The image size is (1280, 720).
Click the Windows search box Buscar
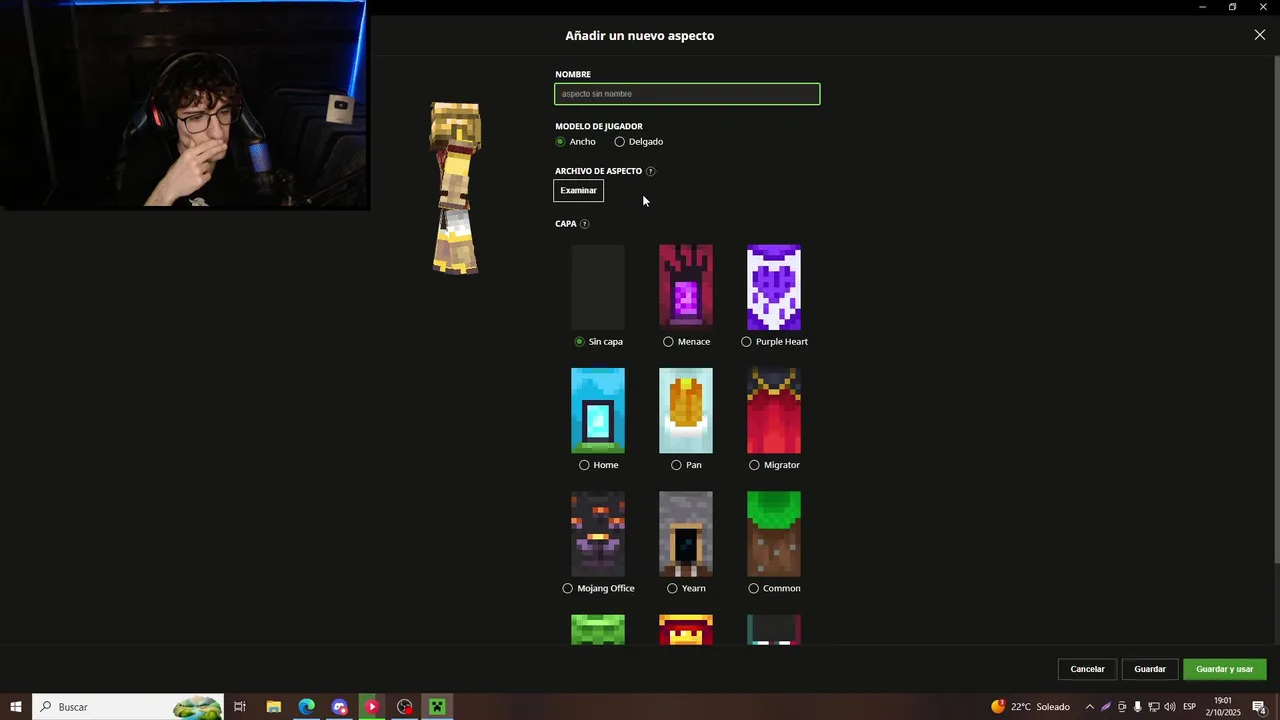click(x=128, y=707)
